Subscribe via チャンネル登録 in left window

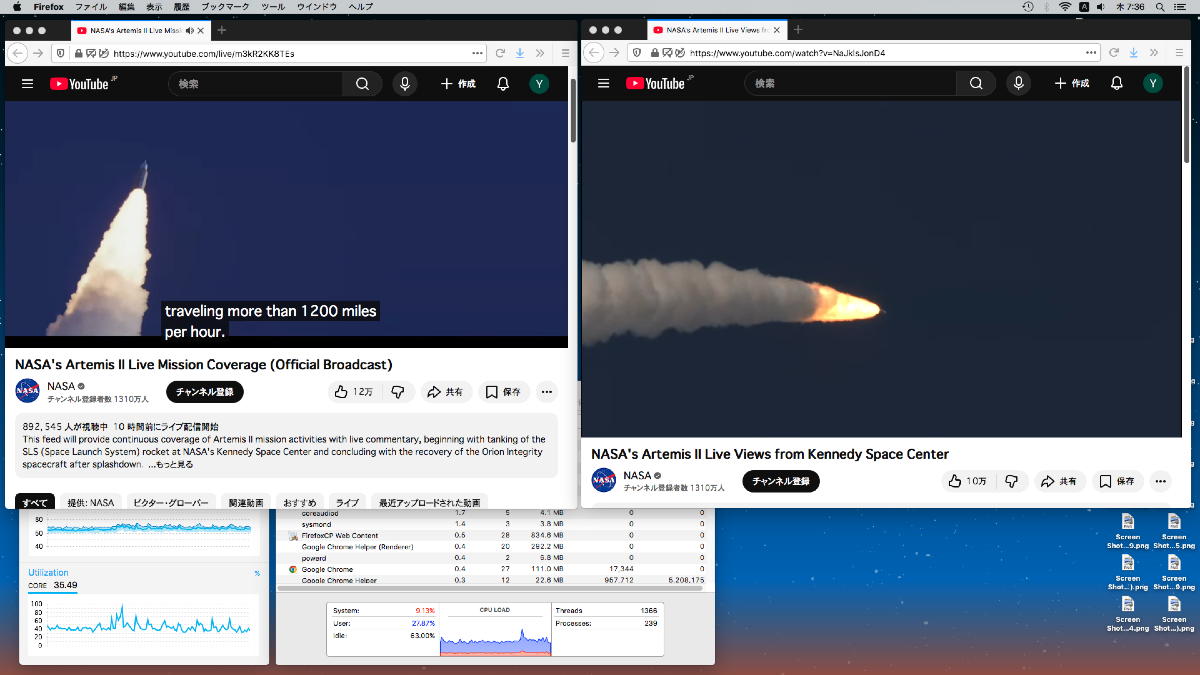pyautogui.click(x=205, y=392)
